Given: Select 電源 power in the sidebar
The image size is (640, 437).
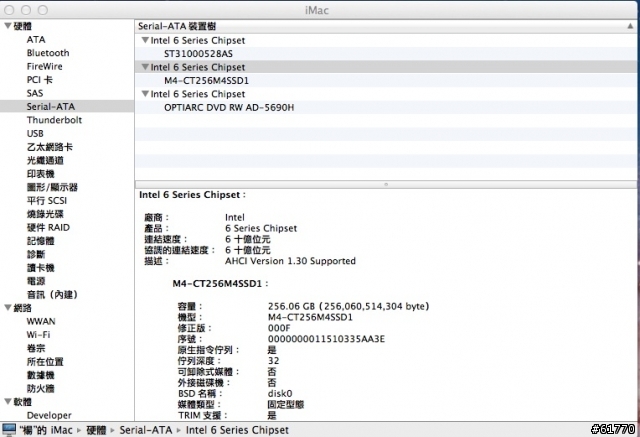Looking at the screenshot, I should [x=36, y=281].
